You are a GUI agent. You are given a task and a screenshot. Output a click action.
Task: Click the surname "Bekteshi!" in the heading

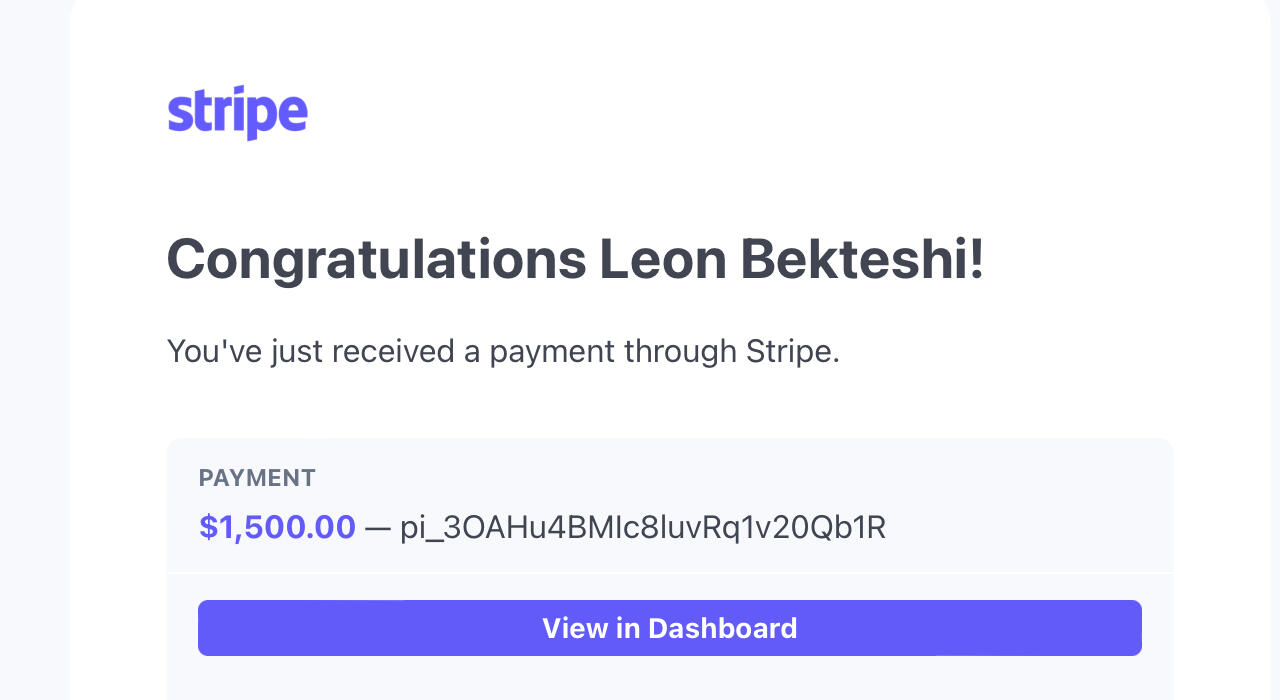tap(862, 259)
